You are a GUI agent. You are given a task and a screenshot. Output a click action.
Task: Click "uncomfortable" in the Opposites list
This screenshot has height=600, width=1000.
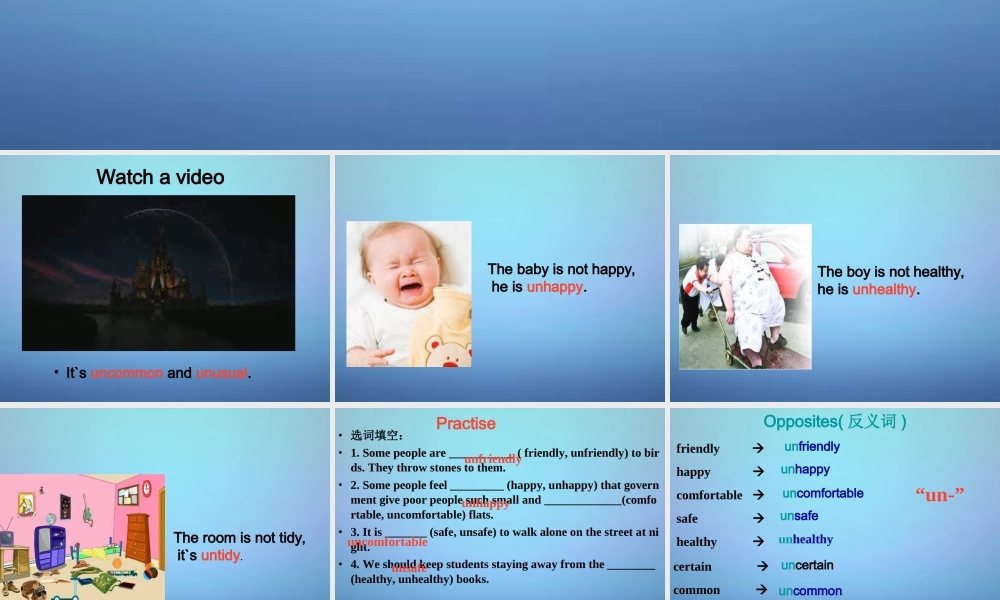(823, 493)
